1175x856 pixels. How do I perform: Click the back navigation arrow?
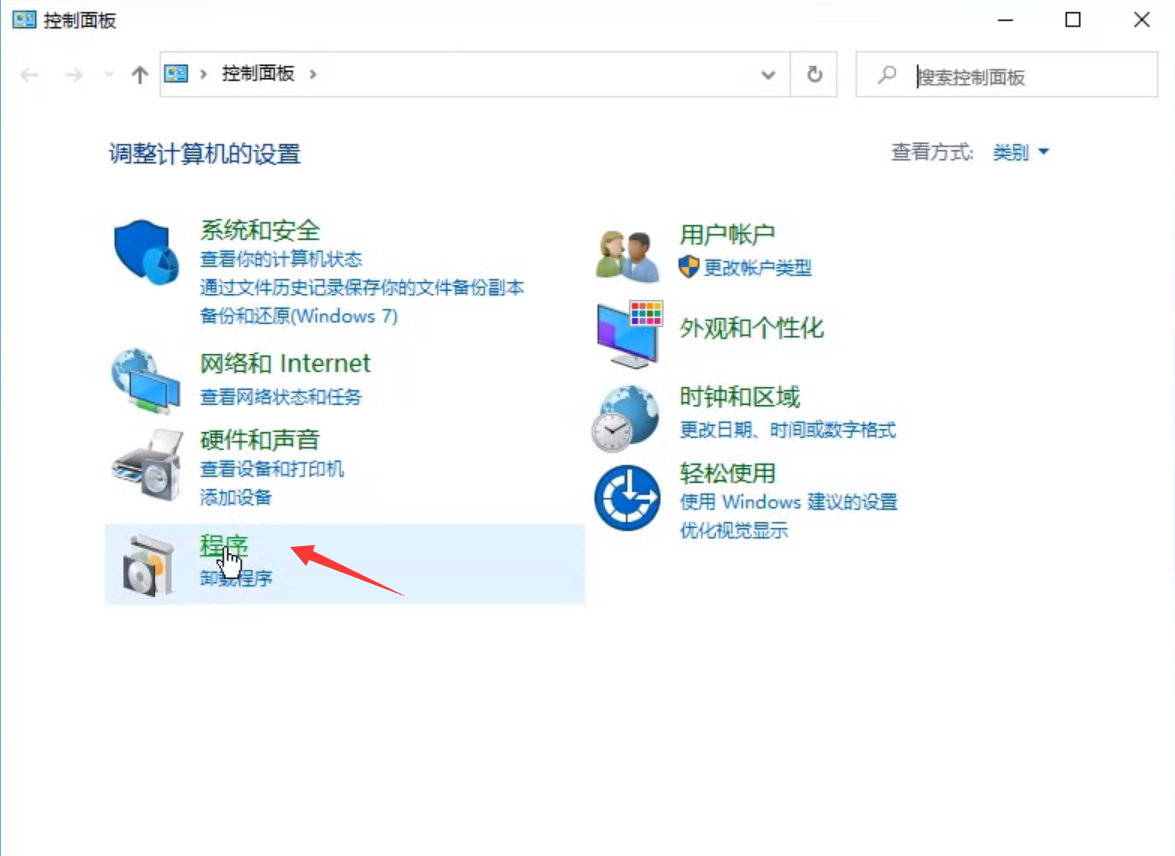click(x=31, y=73)
